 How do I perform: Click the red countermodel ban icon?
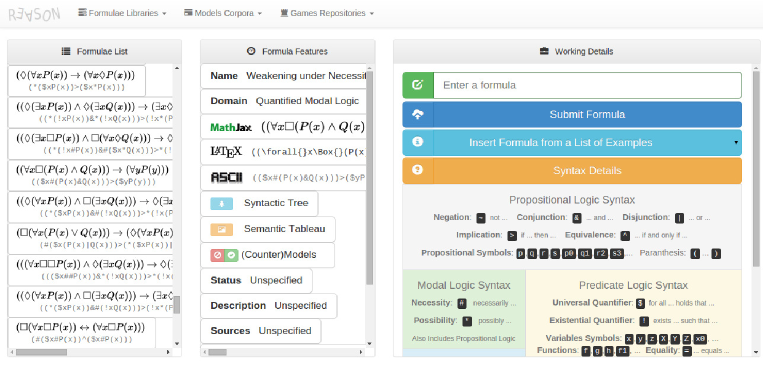click(x=217, y=255)
